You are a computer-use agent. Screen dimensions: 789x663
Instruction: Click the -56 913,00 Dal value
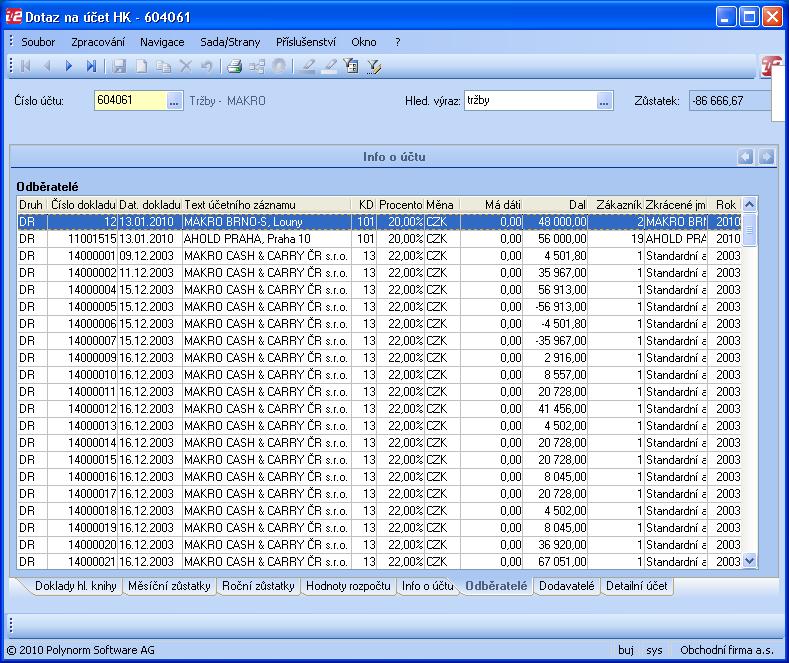556,307
